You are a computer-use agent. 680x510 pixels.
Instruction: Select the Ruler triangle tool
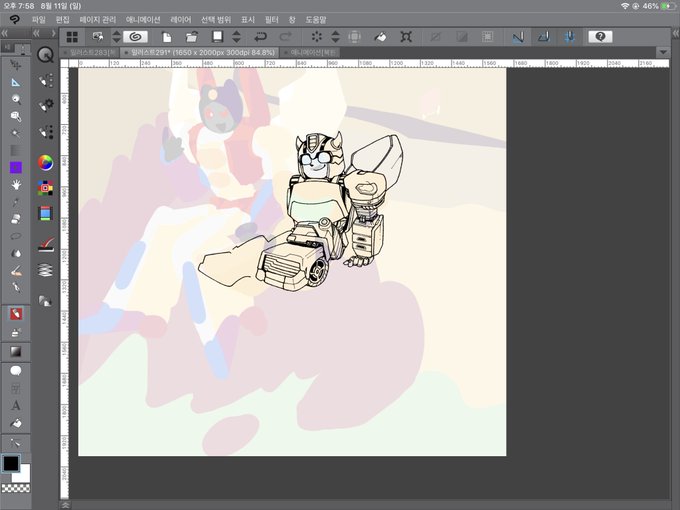[x=16, y=82]
